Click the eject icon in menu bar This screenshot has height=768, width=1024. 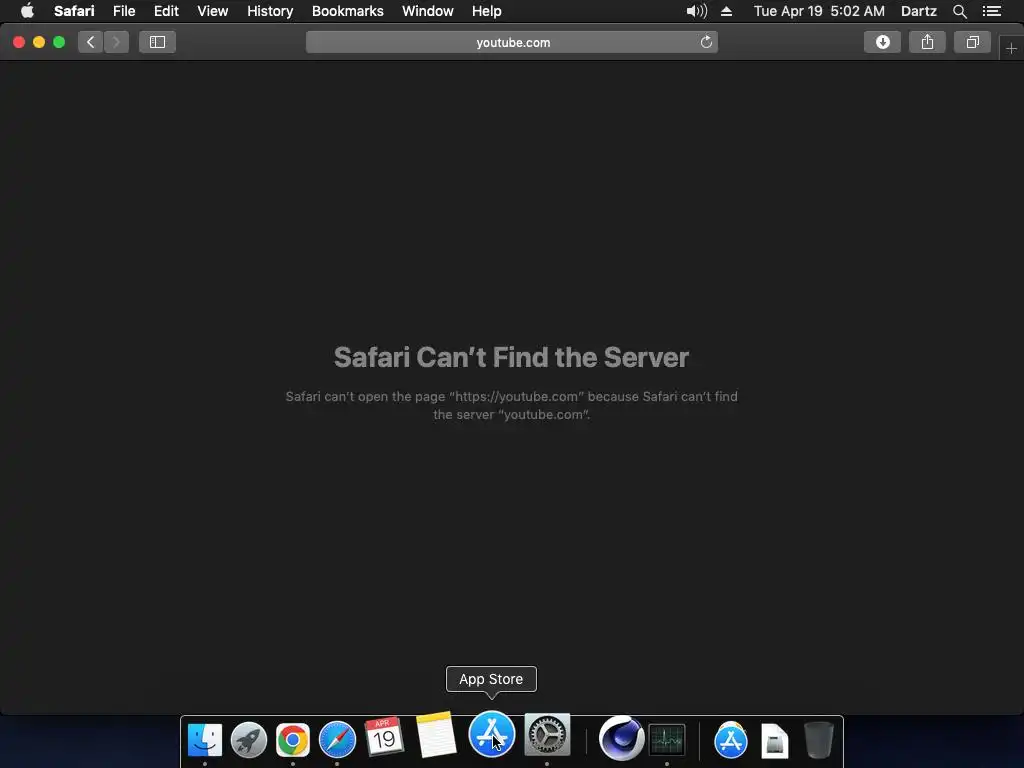726,11
